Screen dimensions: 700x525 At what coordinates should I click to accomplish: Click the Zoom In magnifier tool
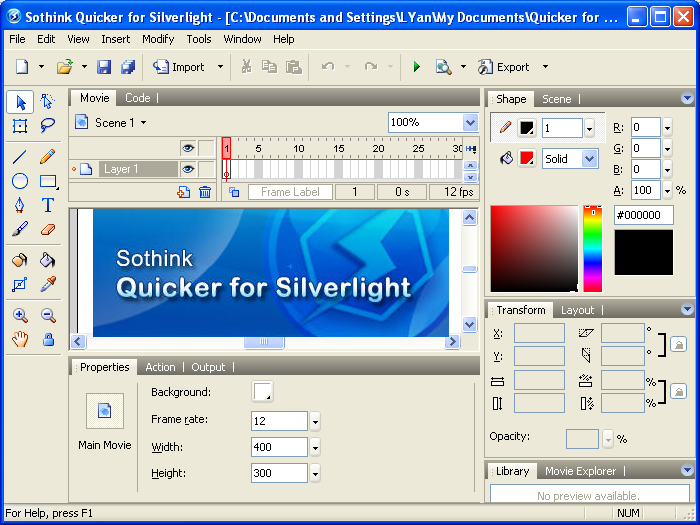[x=20, y=316]
